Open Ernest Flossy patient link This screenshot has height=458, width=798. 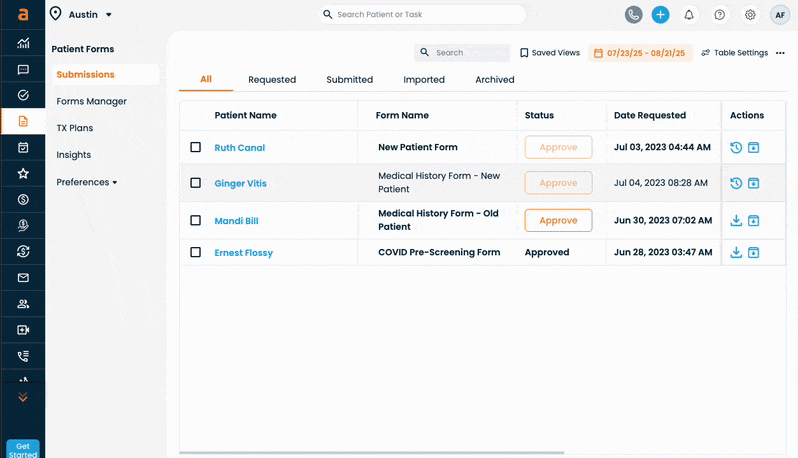pyautogui.click(x=243, y=253)
